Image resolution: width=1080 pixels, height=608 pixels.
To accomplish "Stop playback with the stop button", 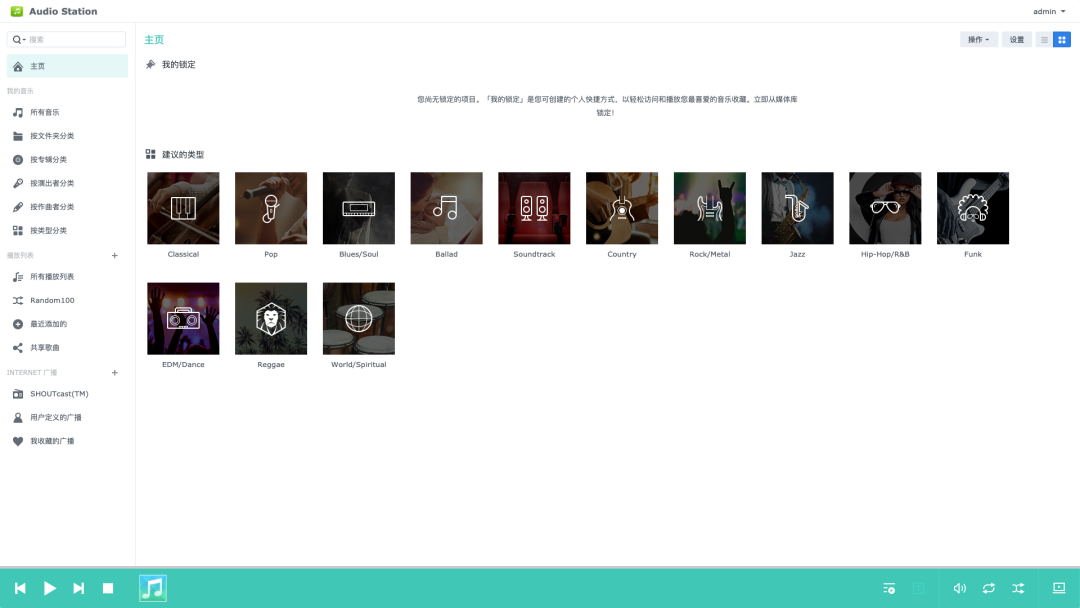I will [x=108, y=588].
